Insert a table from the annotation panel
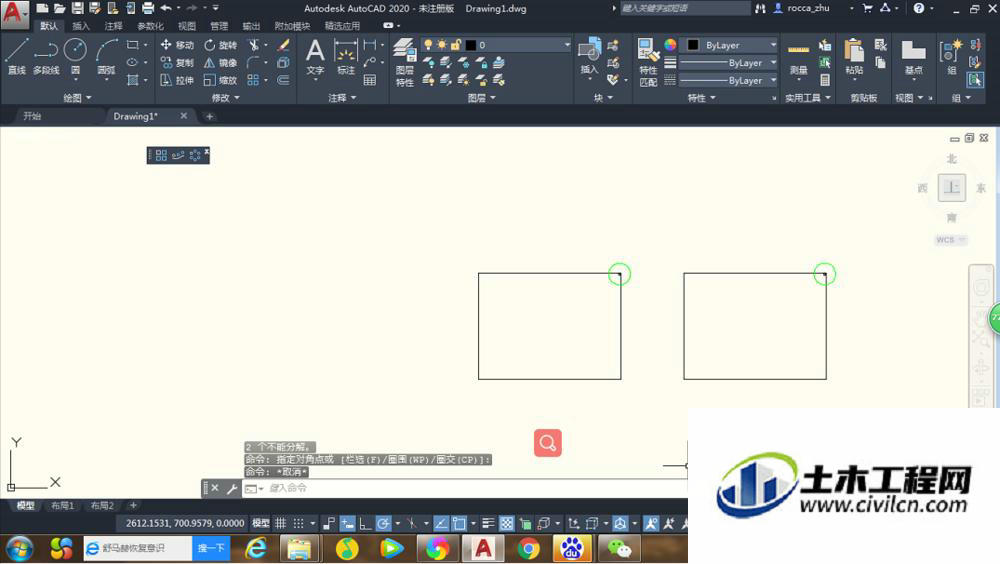The width and height of the screenshot is (1000, 564). click(370, 80)
